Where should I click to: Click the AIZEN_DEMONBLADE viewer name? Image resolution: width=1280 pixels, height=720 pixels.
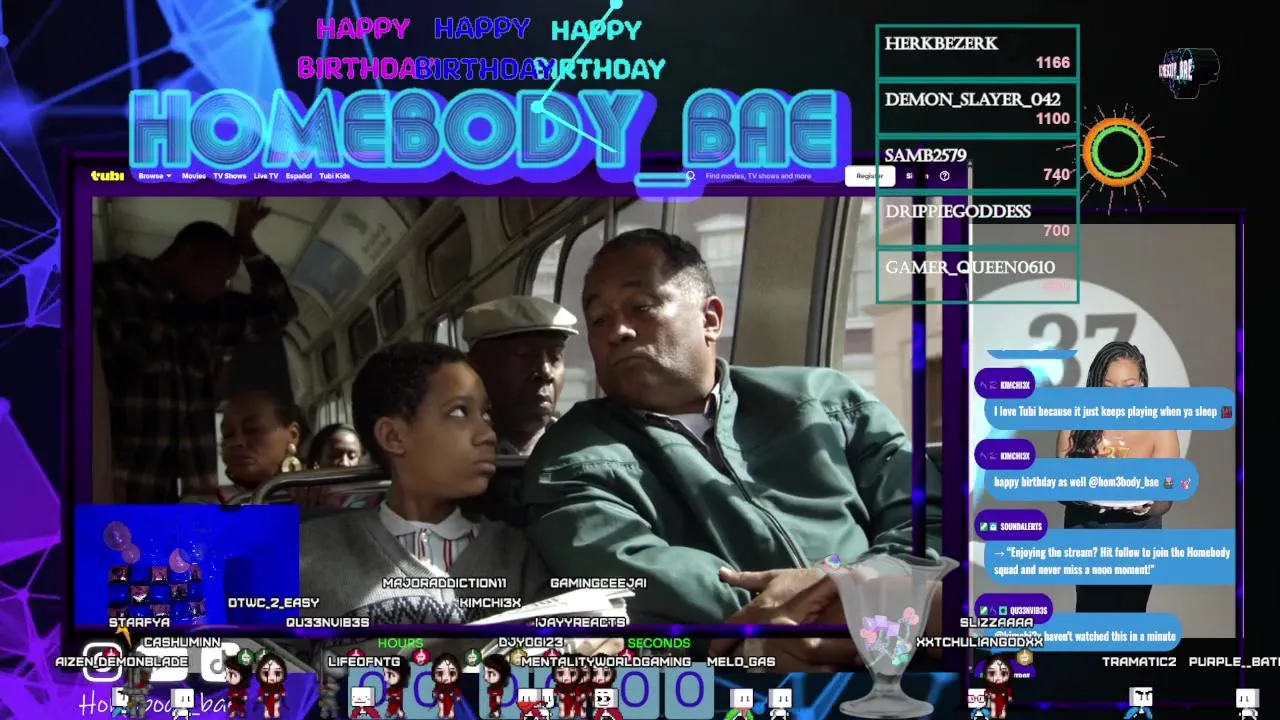[121, 661]
